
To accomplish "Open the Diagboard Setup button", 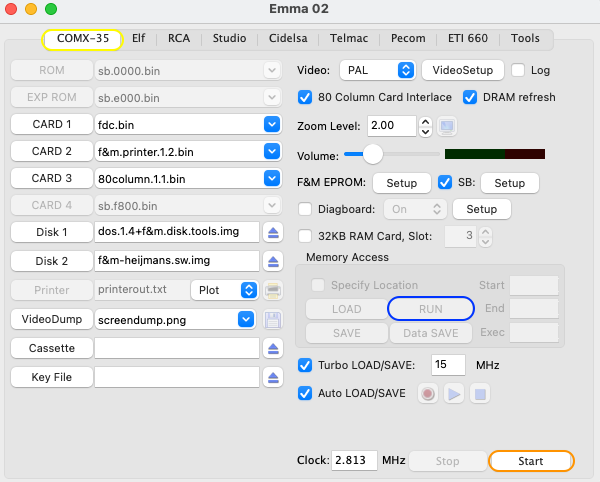I will tap(482, 209).
